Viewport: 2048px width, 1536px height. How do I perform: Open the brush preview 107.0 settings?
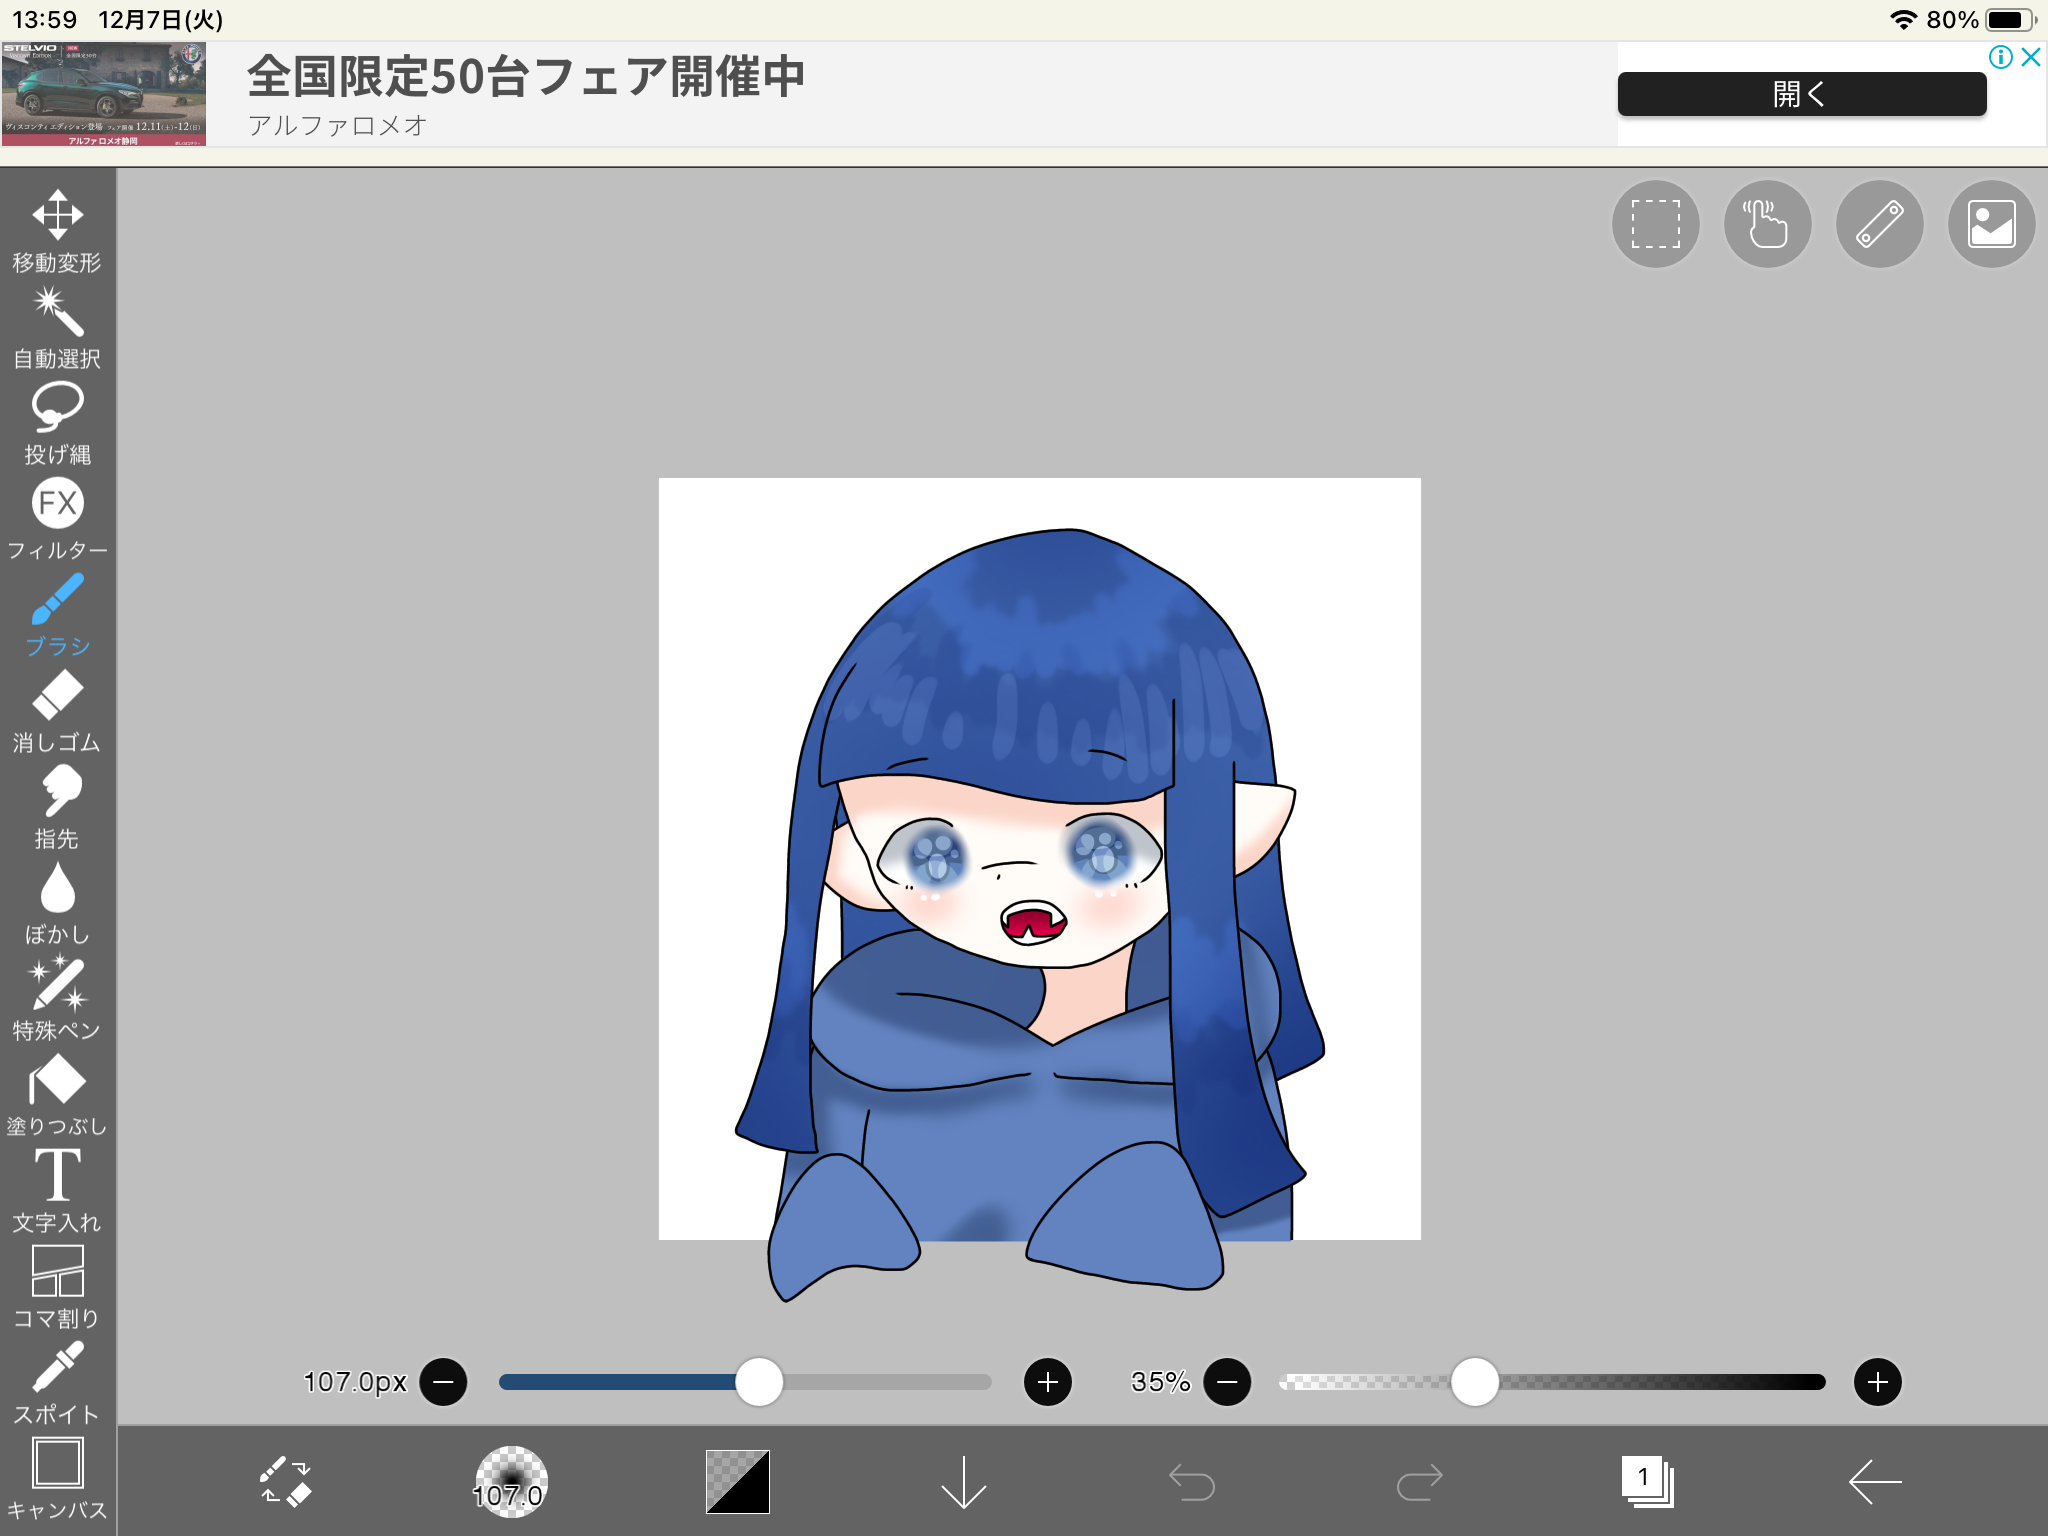point(510,1481)
